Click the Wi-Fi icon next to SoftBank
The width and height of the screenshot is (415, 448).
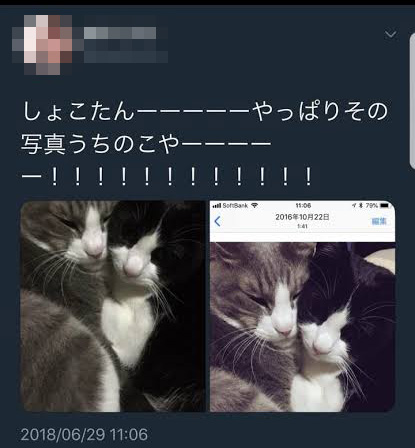[x=255, y=205]
